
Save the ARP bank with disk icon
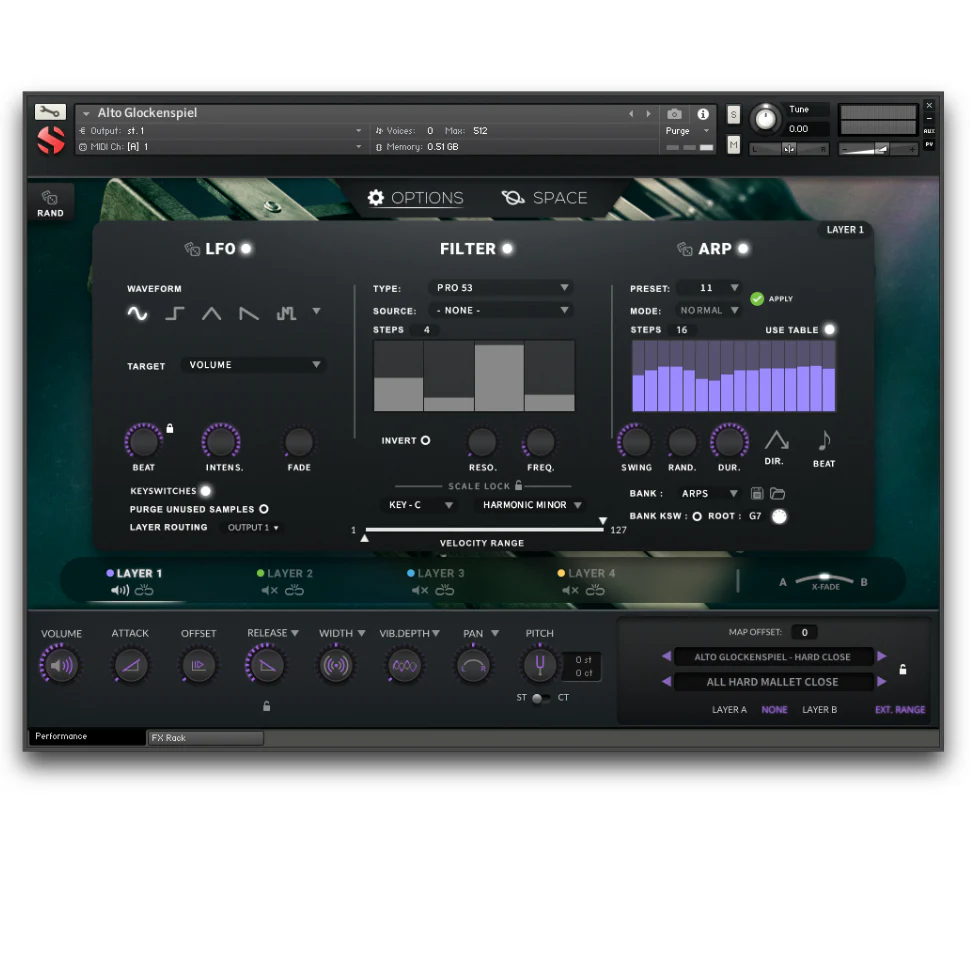pos(757,494)
